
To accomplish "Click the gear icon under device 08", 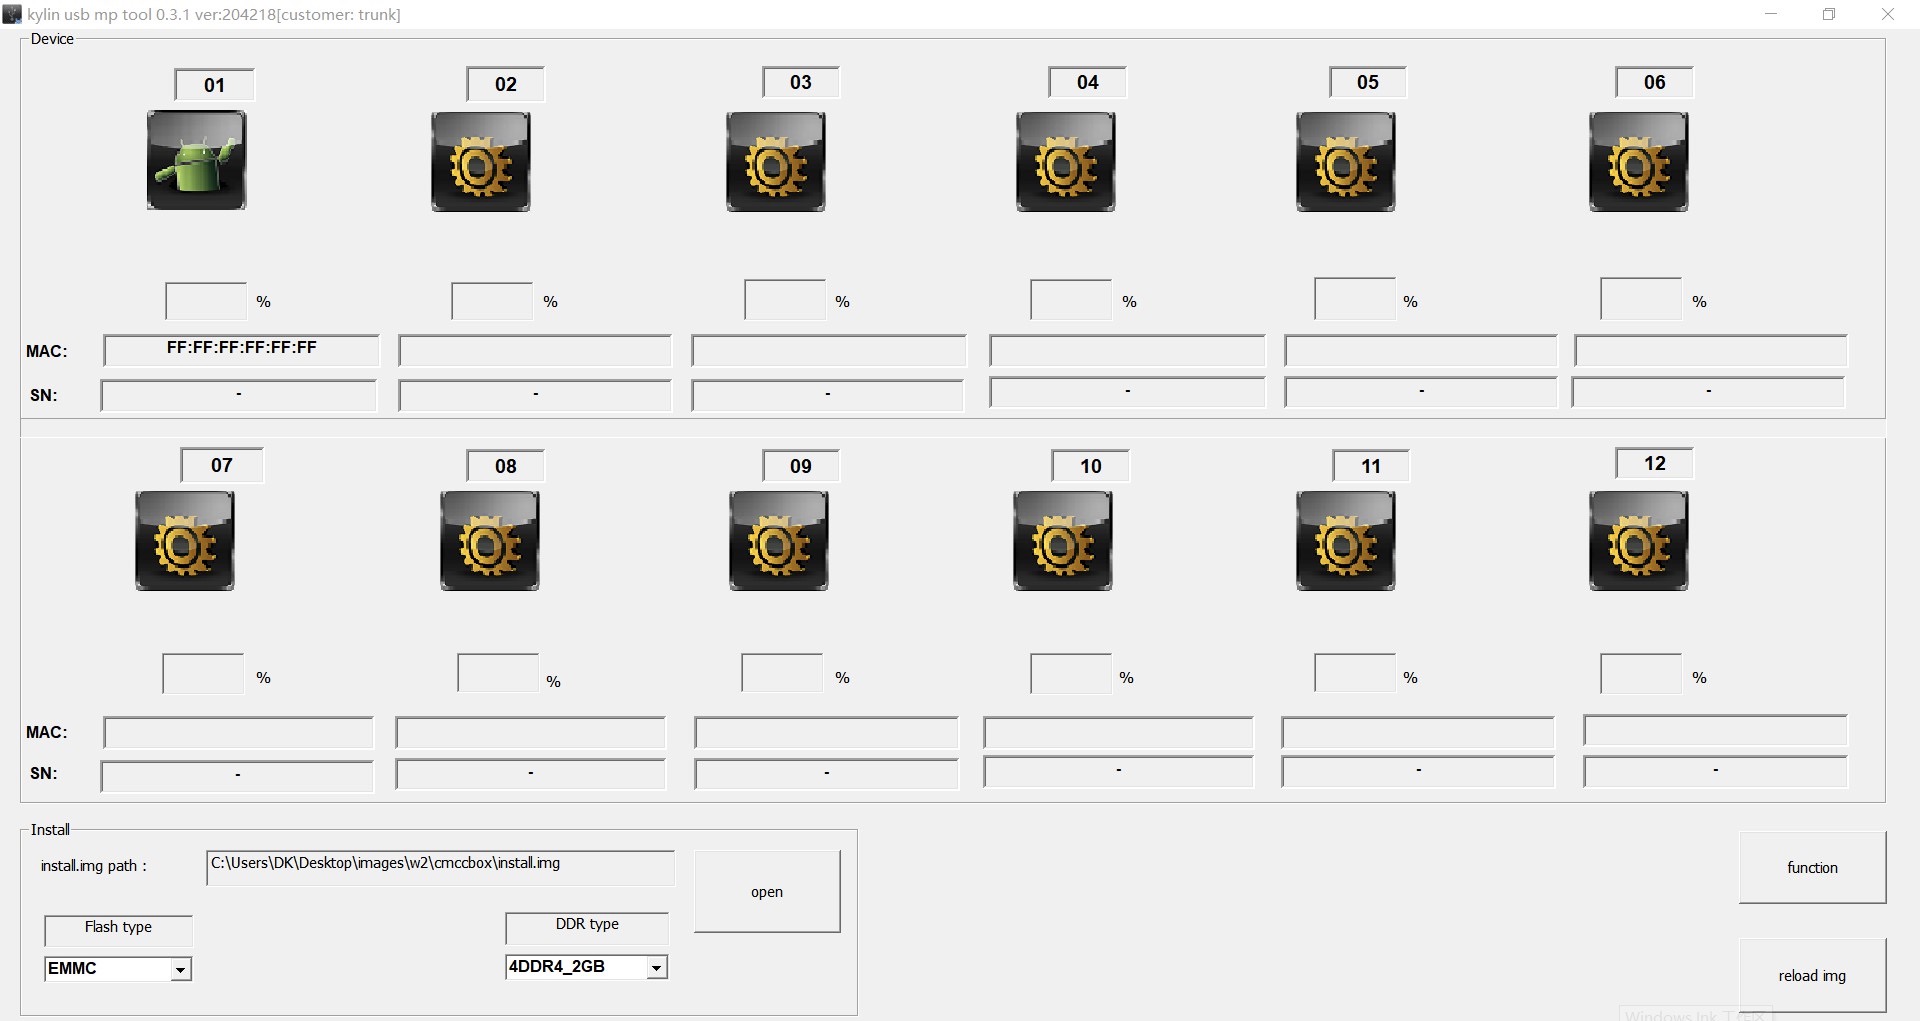I will [490, 541].
